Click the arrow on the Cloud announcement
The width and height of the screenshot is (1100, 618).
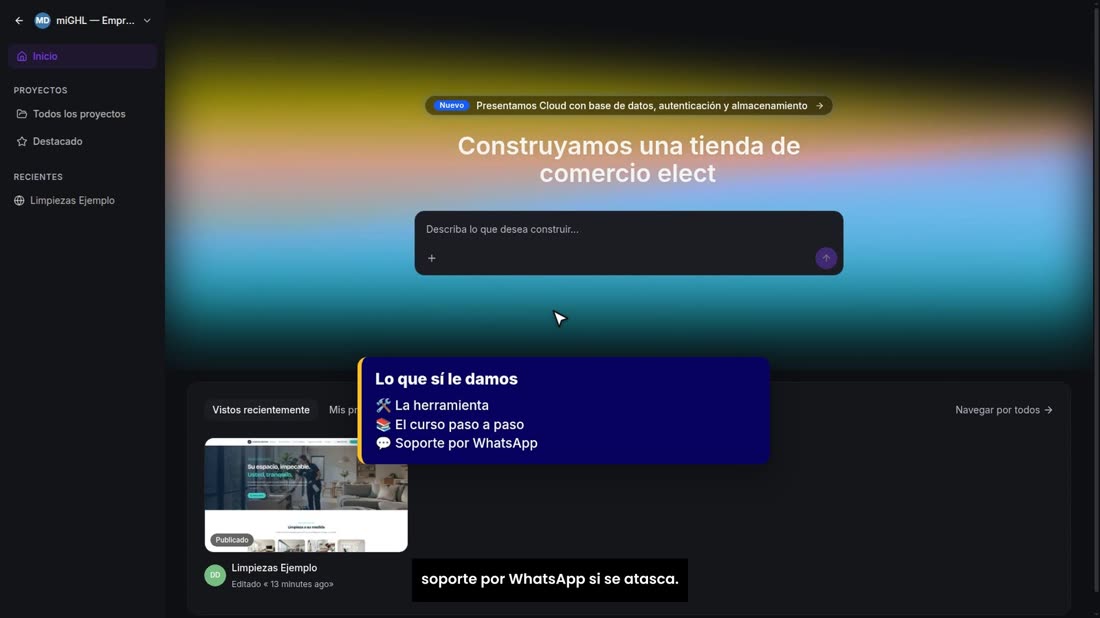[x=819, y=106]
